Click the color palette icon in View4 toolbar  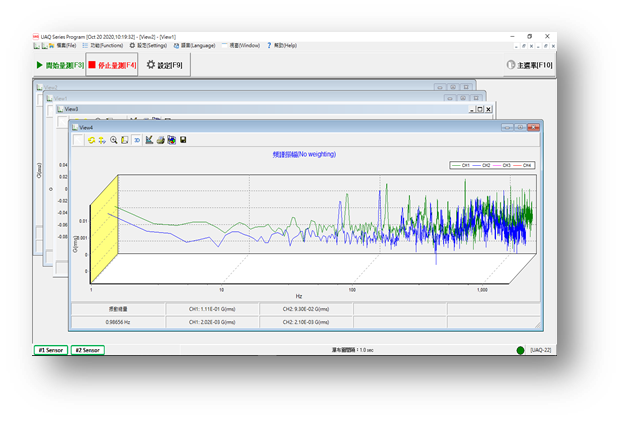171,140
